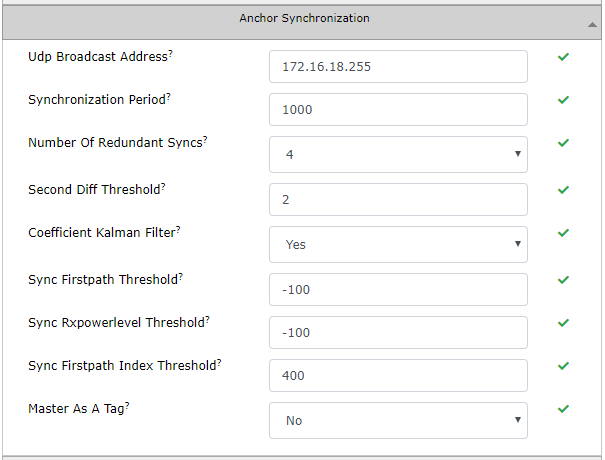605x460 pixels.
Task: Click help mark beside Second Diff Threshold
Action: coord(163,186)
